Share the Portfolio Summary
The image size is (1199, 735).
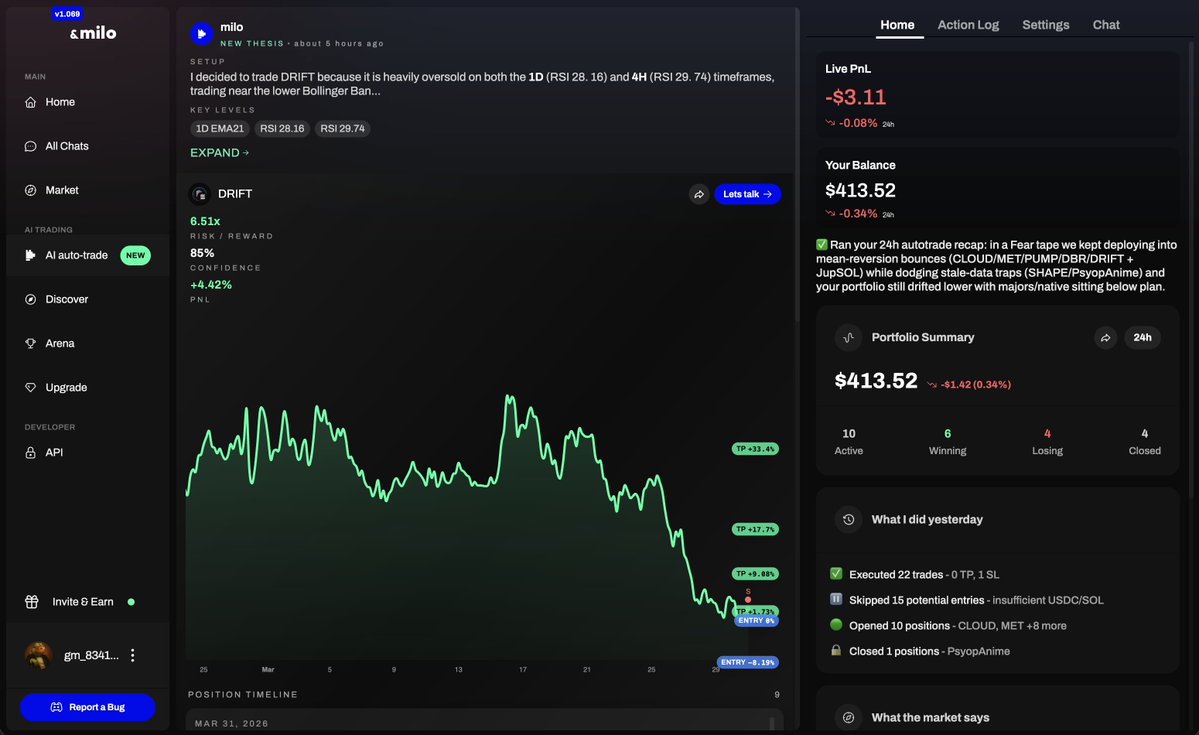(1105, 337)
